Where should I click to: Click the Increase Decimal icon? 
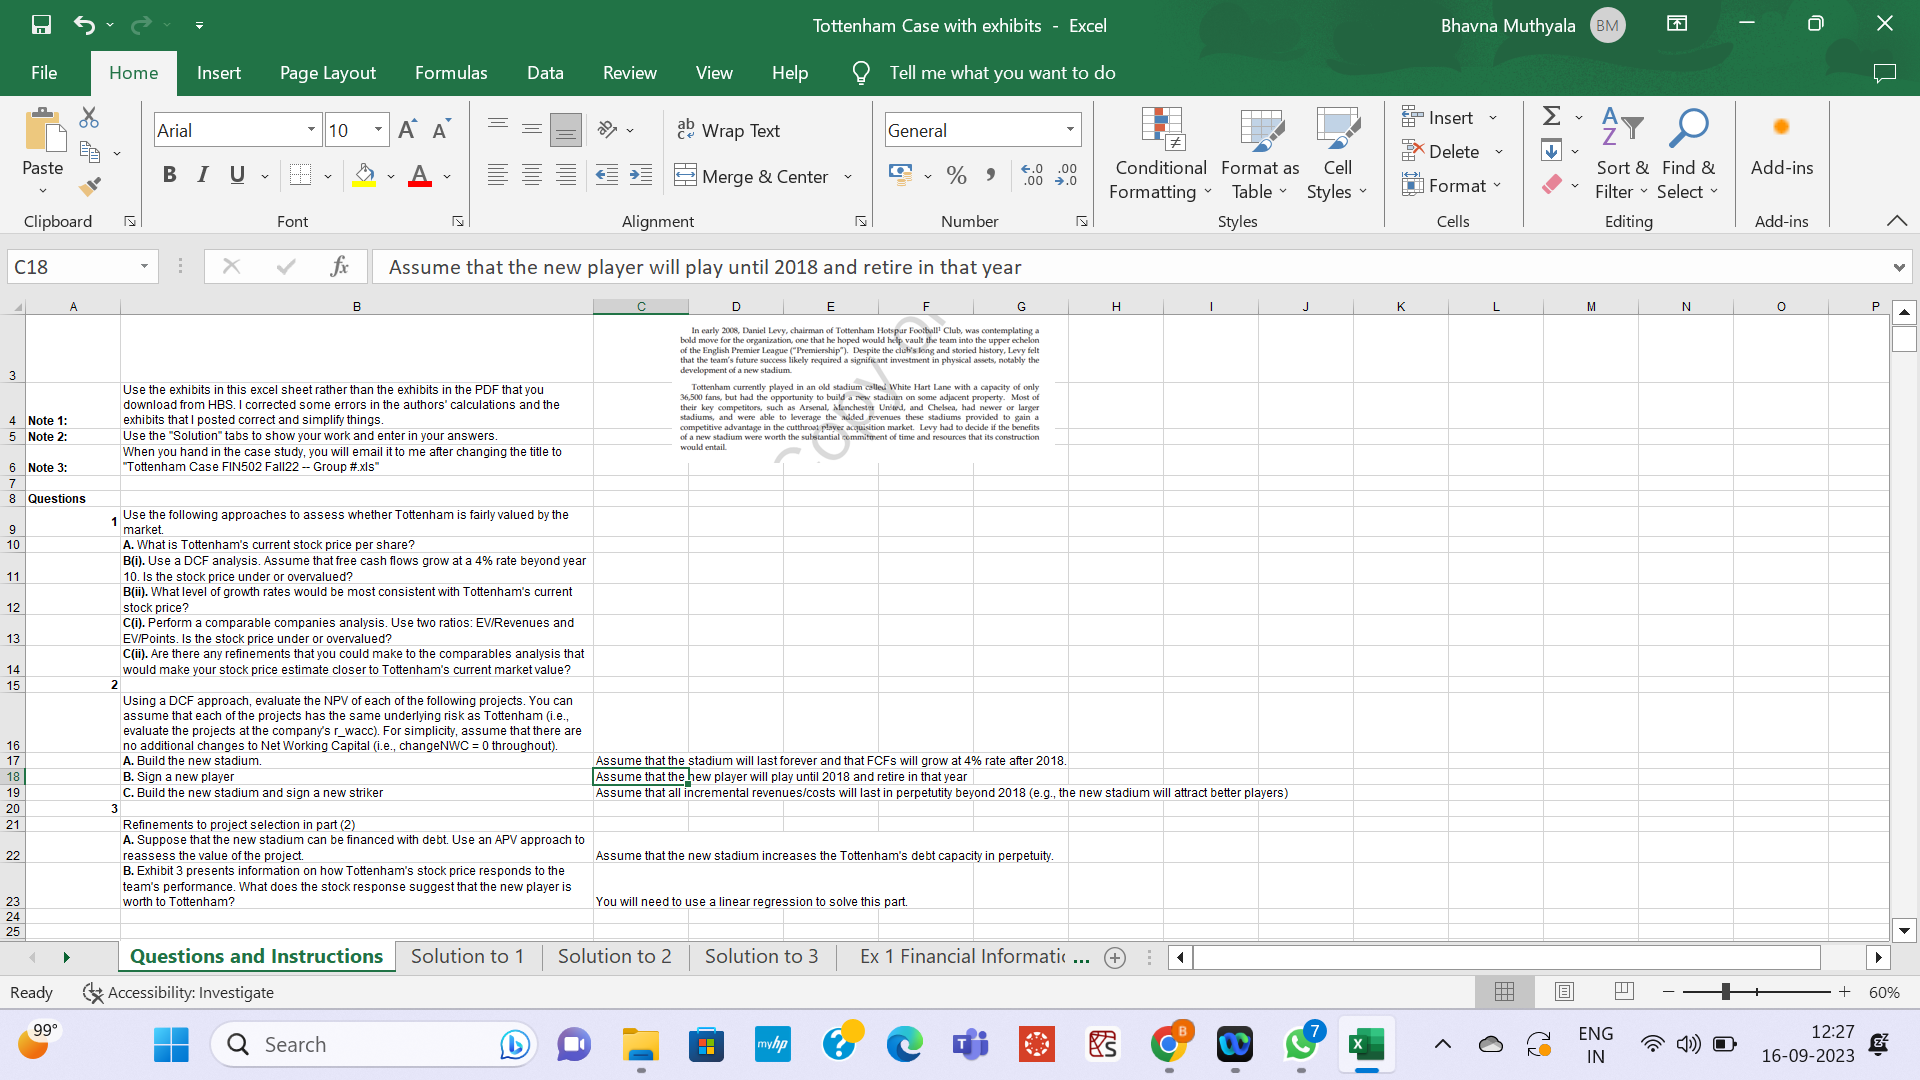(x=1032, y=176)
